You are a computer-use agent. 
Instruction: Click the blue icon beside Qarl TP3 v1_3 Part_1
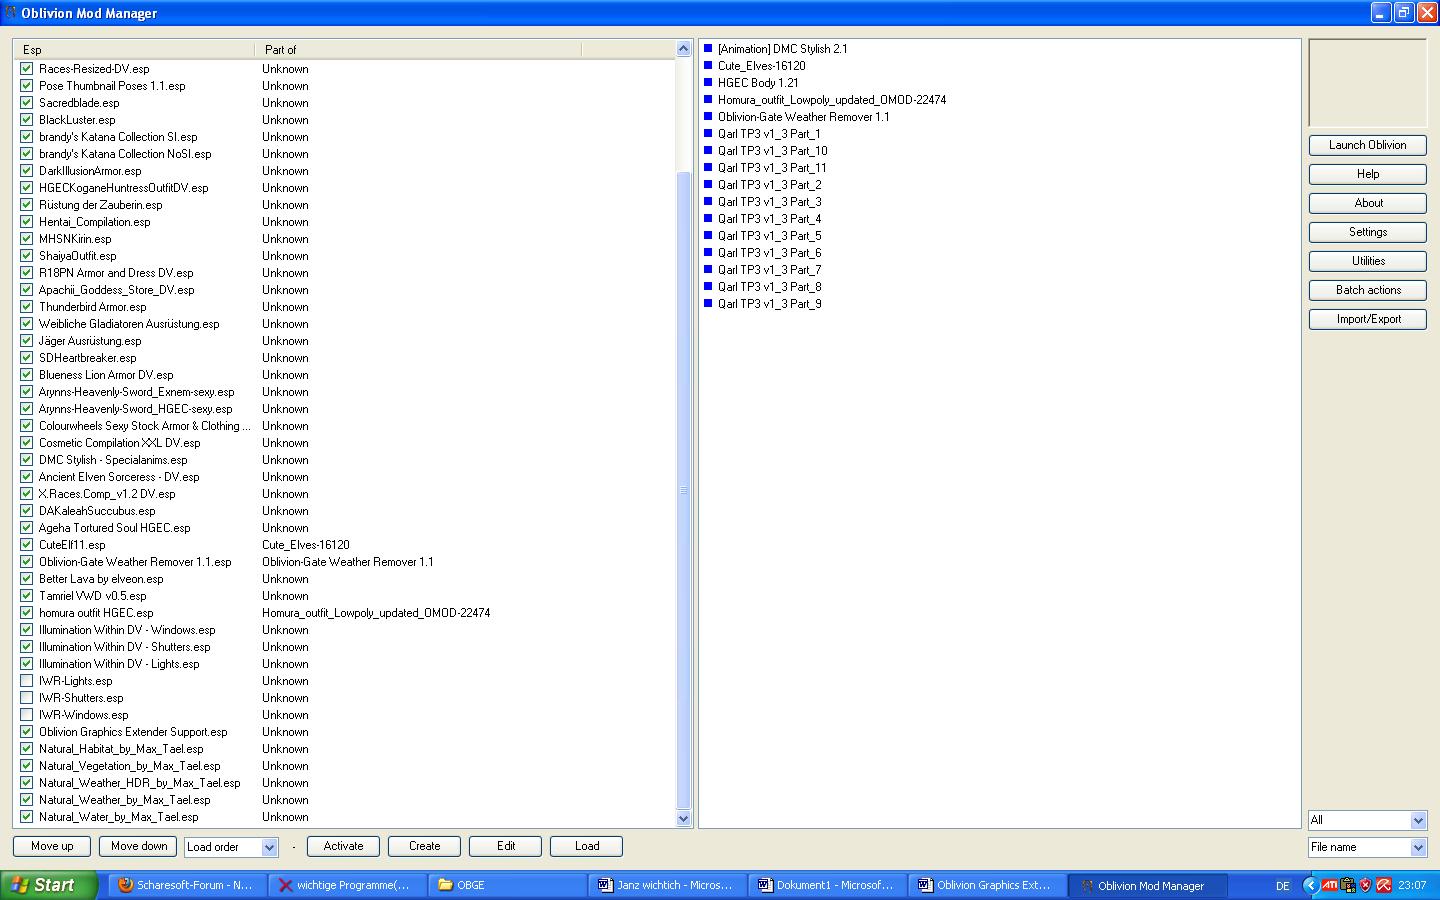coord(708,134)
